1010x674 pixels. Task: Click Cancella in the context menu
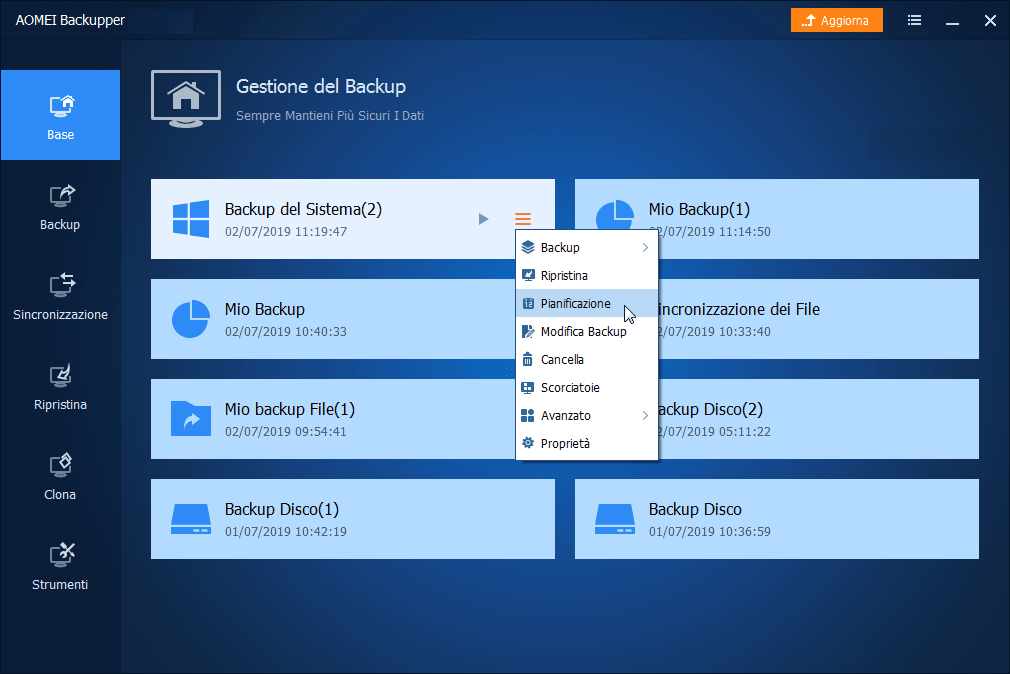(562, 359)
